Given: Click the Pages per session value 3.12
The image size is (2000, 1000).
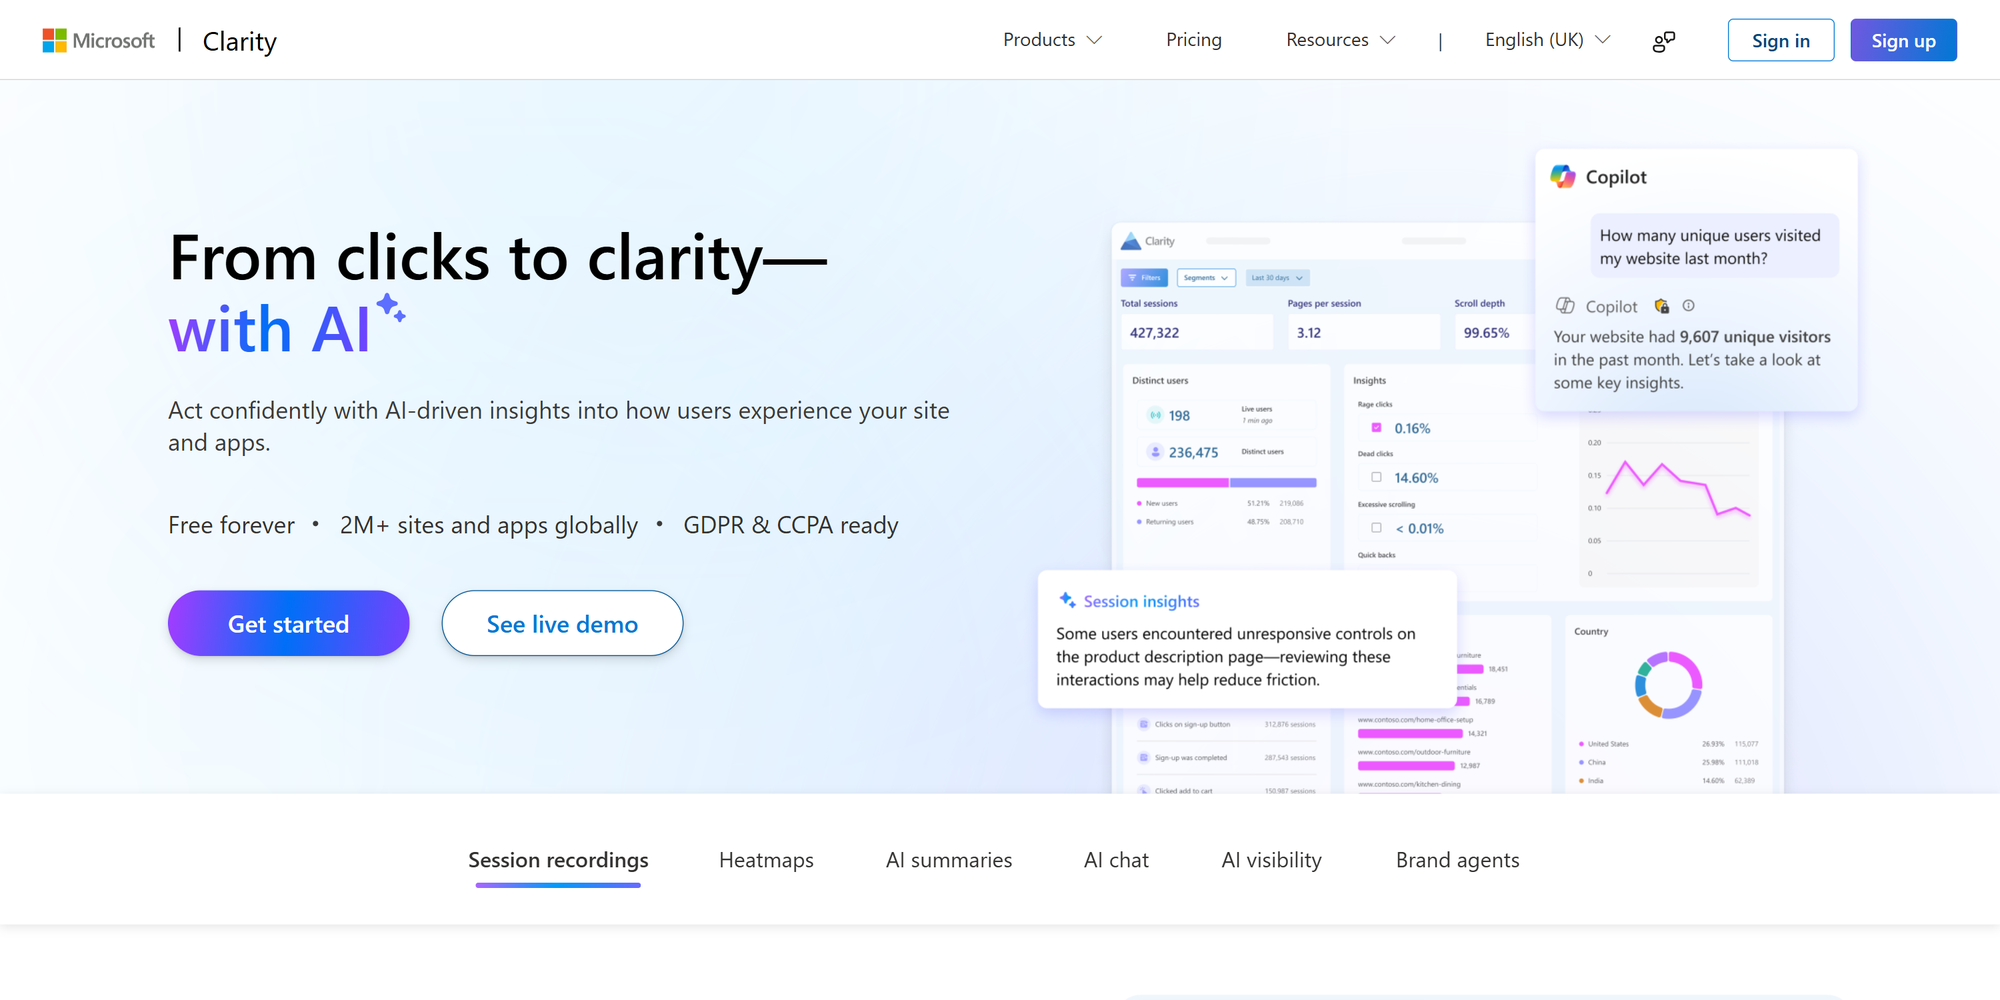Looking at the screenshot, I should 1309,332.
